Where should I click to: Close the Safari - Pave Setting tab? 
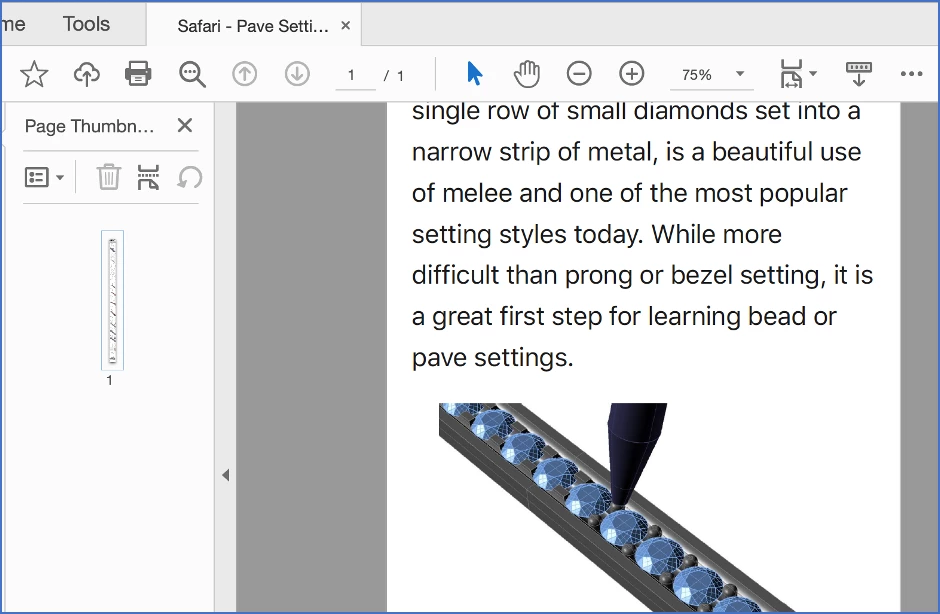click(x=345, y=25)
